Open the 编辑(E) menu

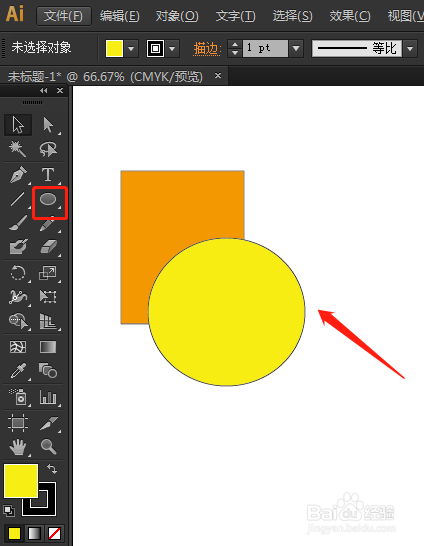tap(119, 16)
